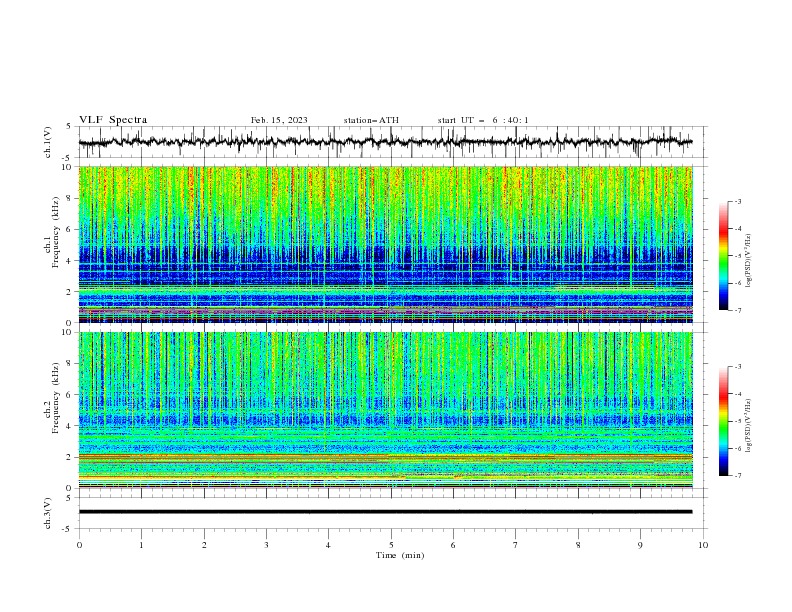This screenshot has height=612, width=792.
Task: Click the "station=ATH" header label
Action: pyautogui.click(x=371, y=120)
